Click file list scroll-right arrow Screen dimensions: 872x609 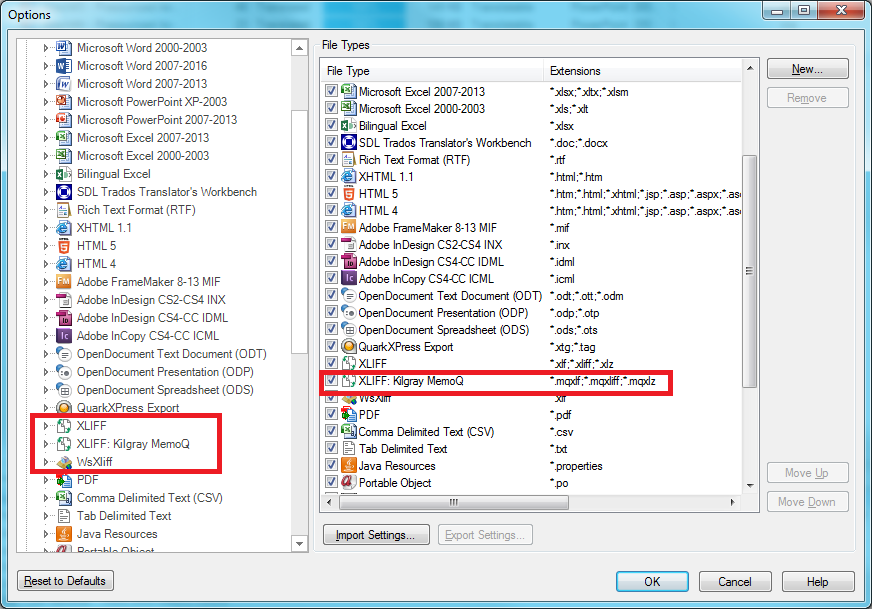point(733,502)
